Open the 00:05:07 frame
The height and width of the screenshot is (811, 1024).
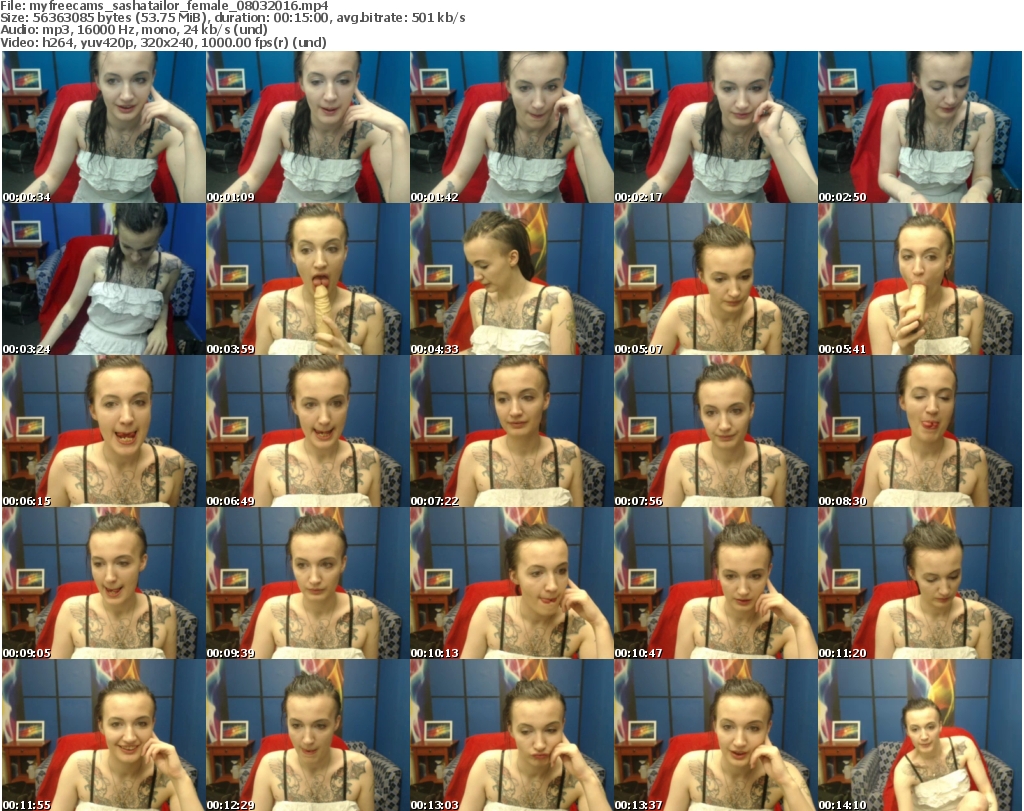click(715, 280)
